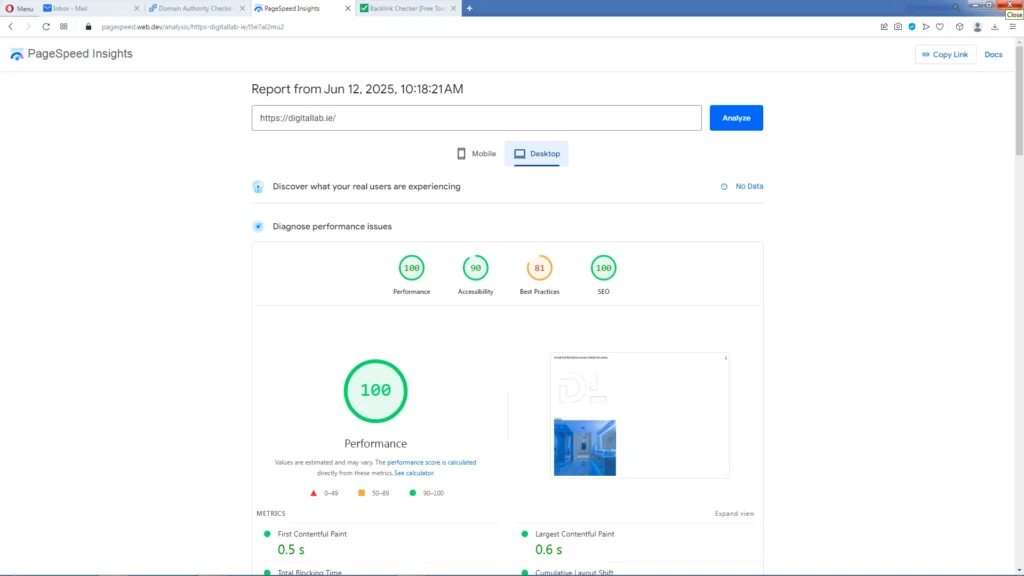The width and height of the screenshot is (1024, 576).
Task: Open the Easy Setup sliders icon
Action: click(x=1013, y=27)
